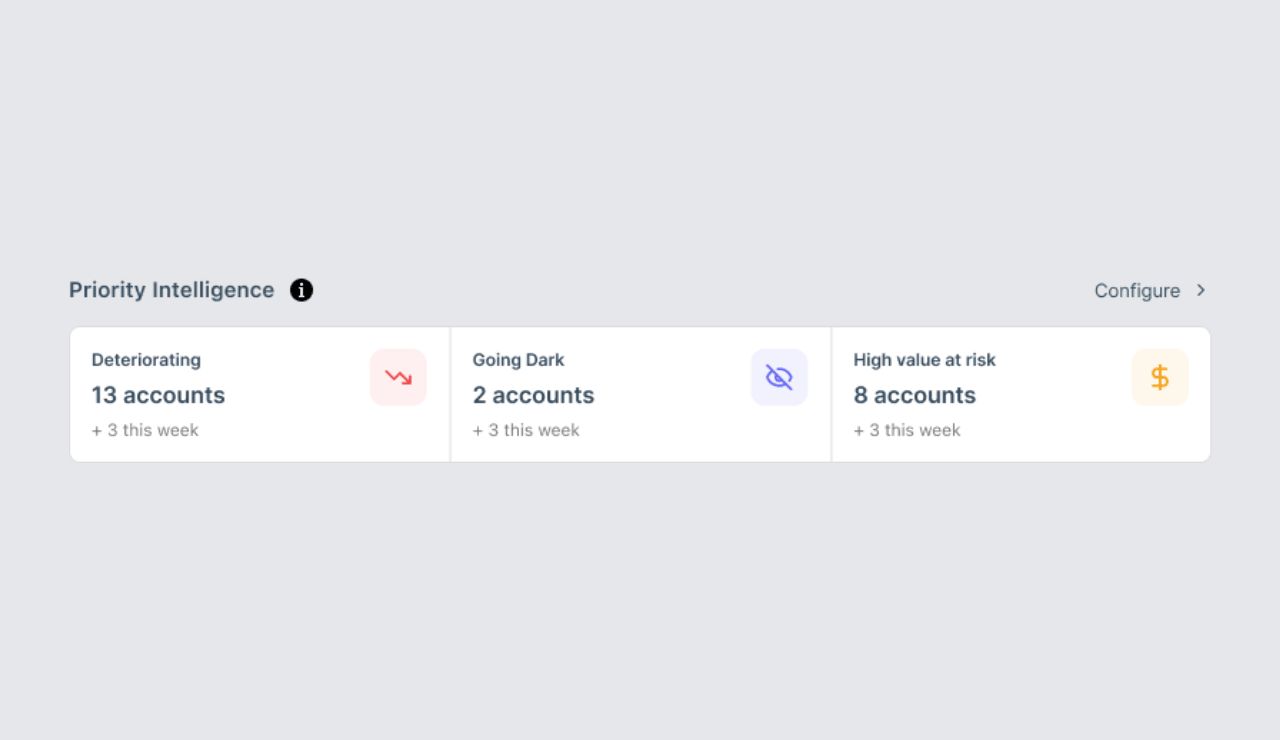Click "+ 3 this week" under 8 accounts
The width and height of the screenshot is (1280, 740).
click(907, 430)
